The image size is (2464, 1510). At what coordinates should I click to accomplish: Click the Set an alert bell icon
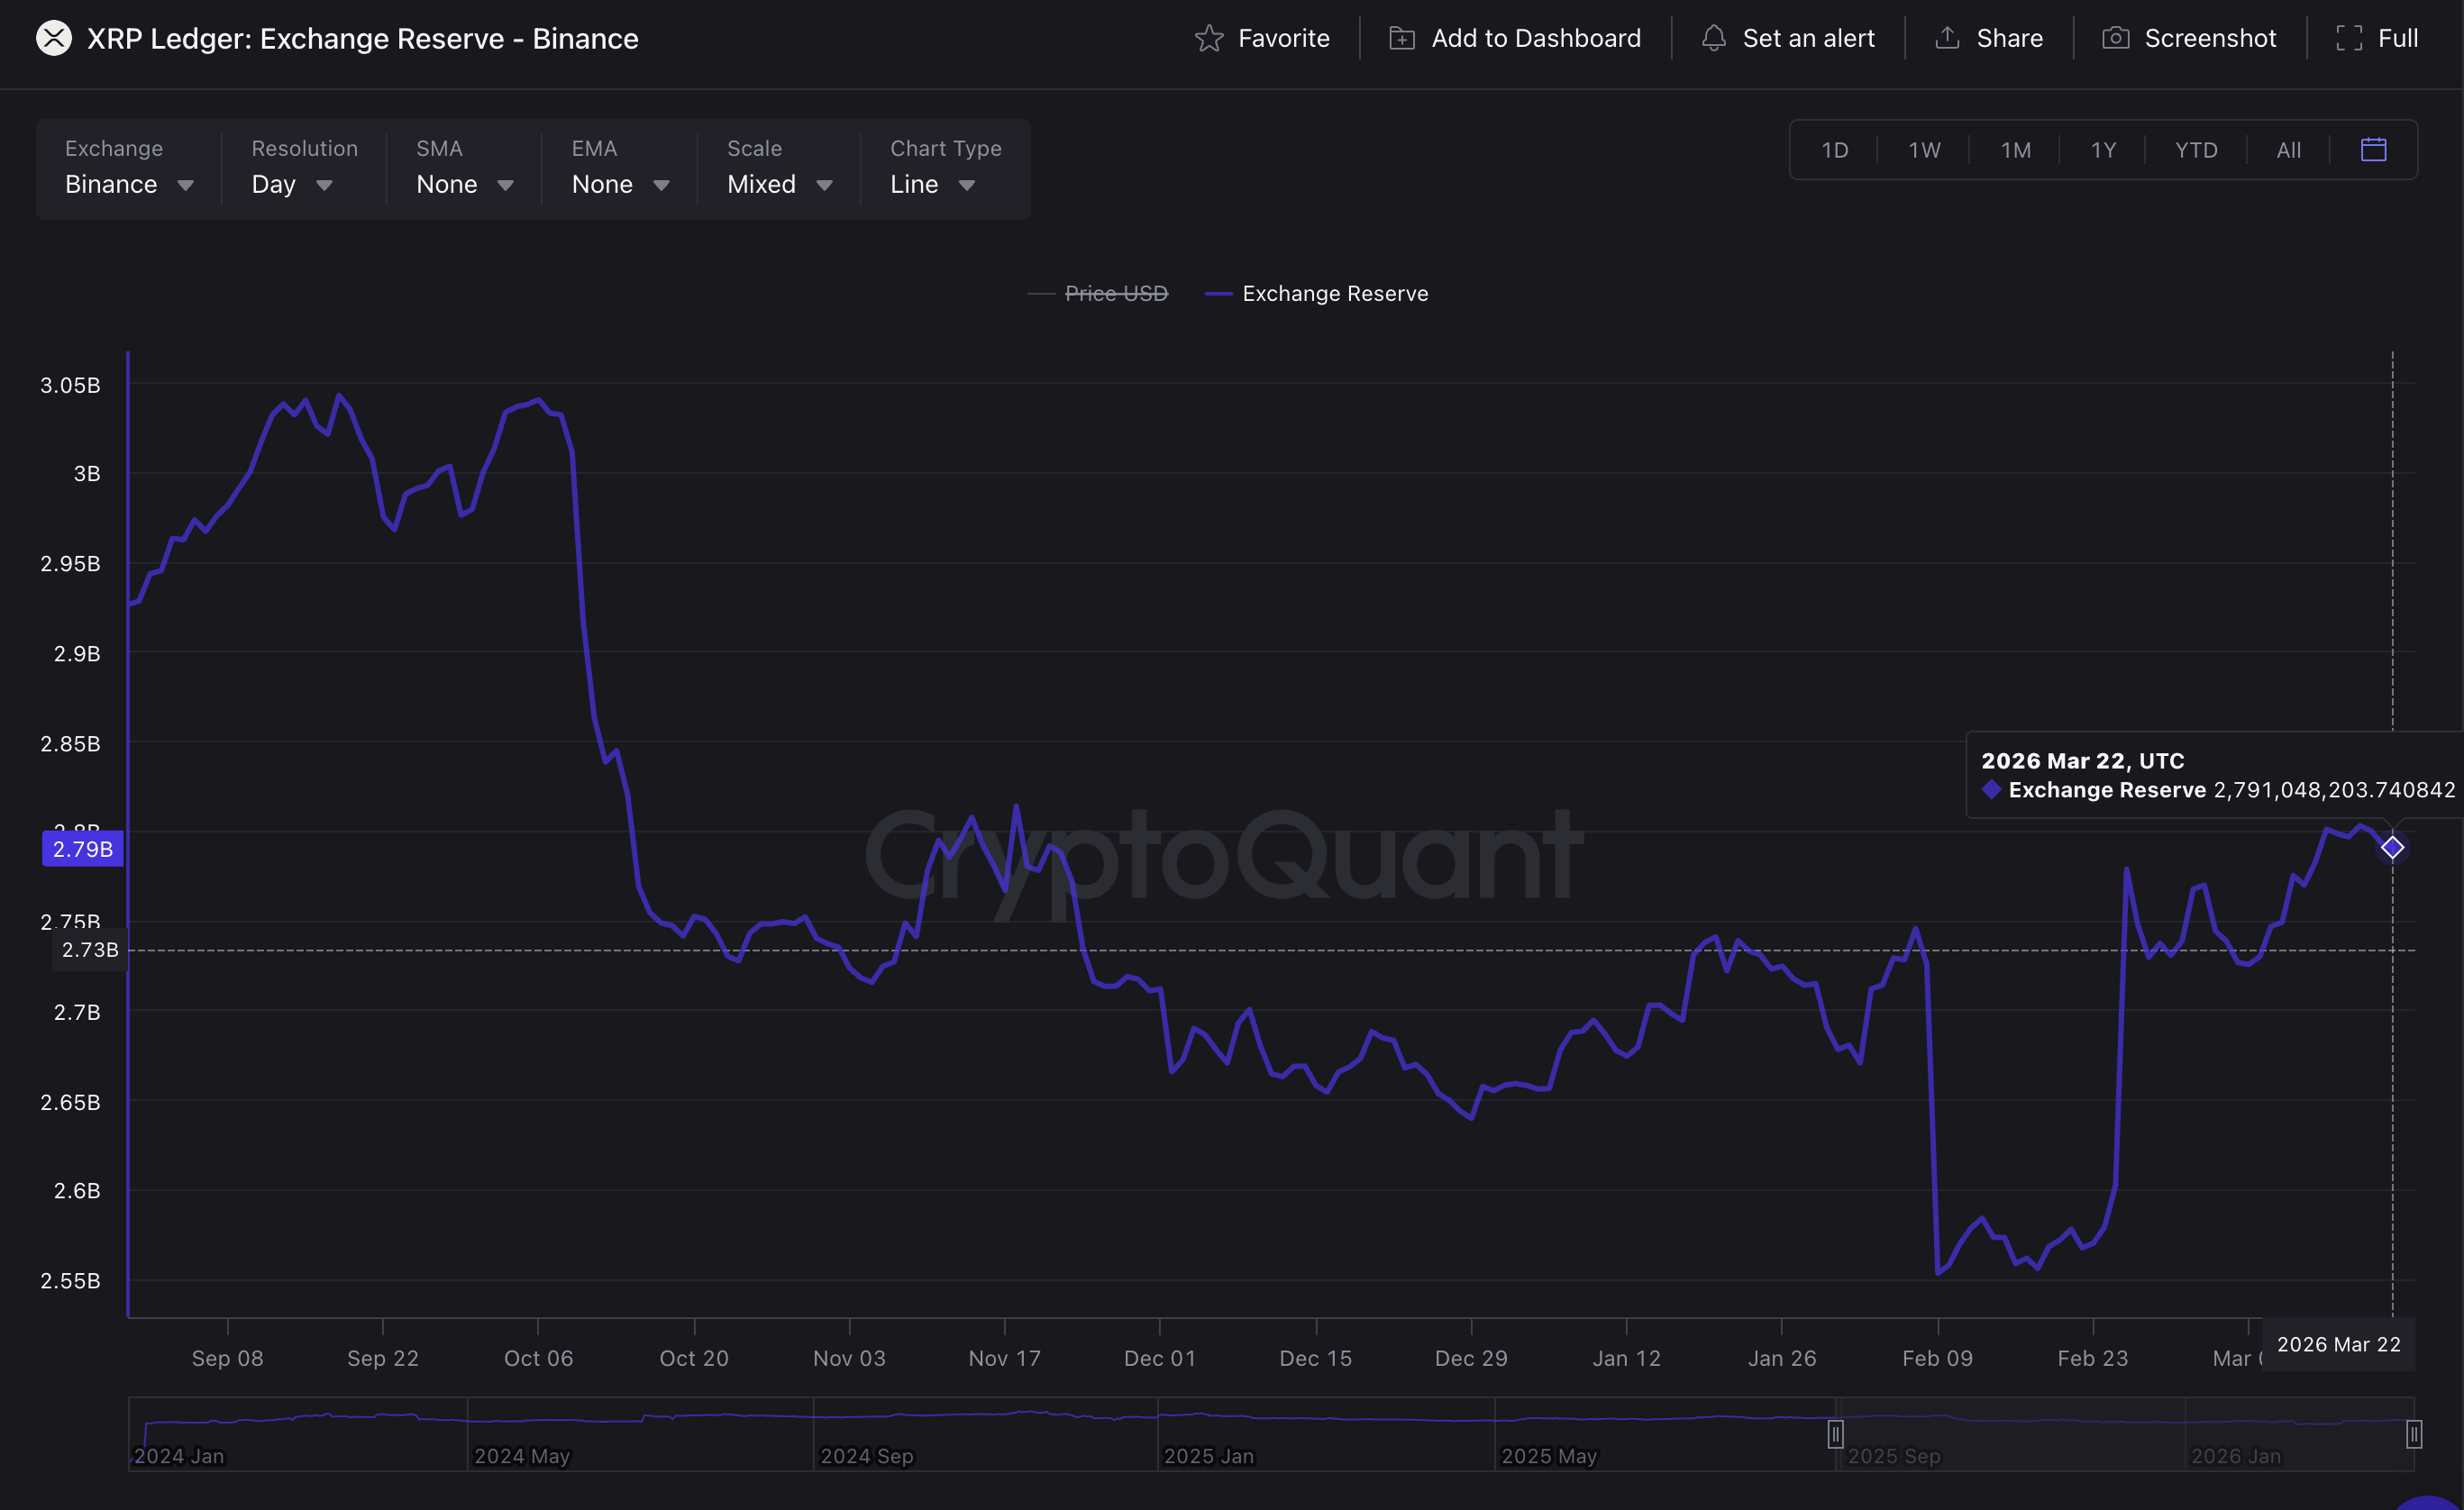point(1713,38)
